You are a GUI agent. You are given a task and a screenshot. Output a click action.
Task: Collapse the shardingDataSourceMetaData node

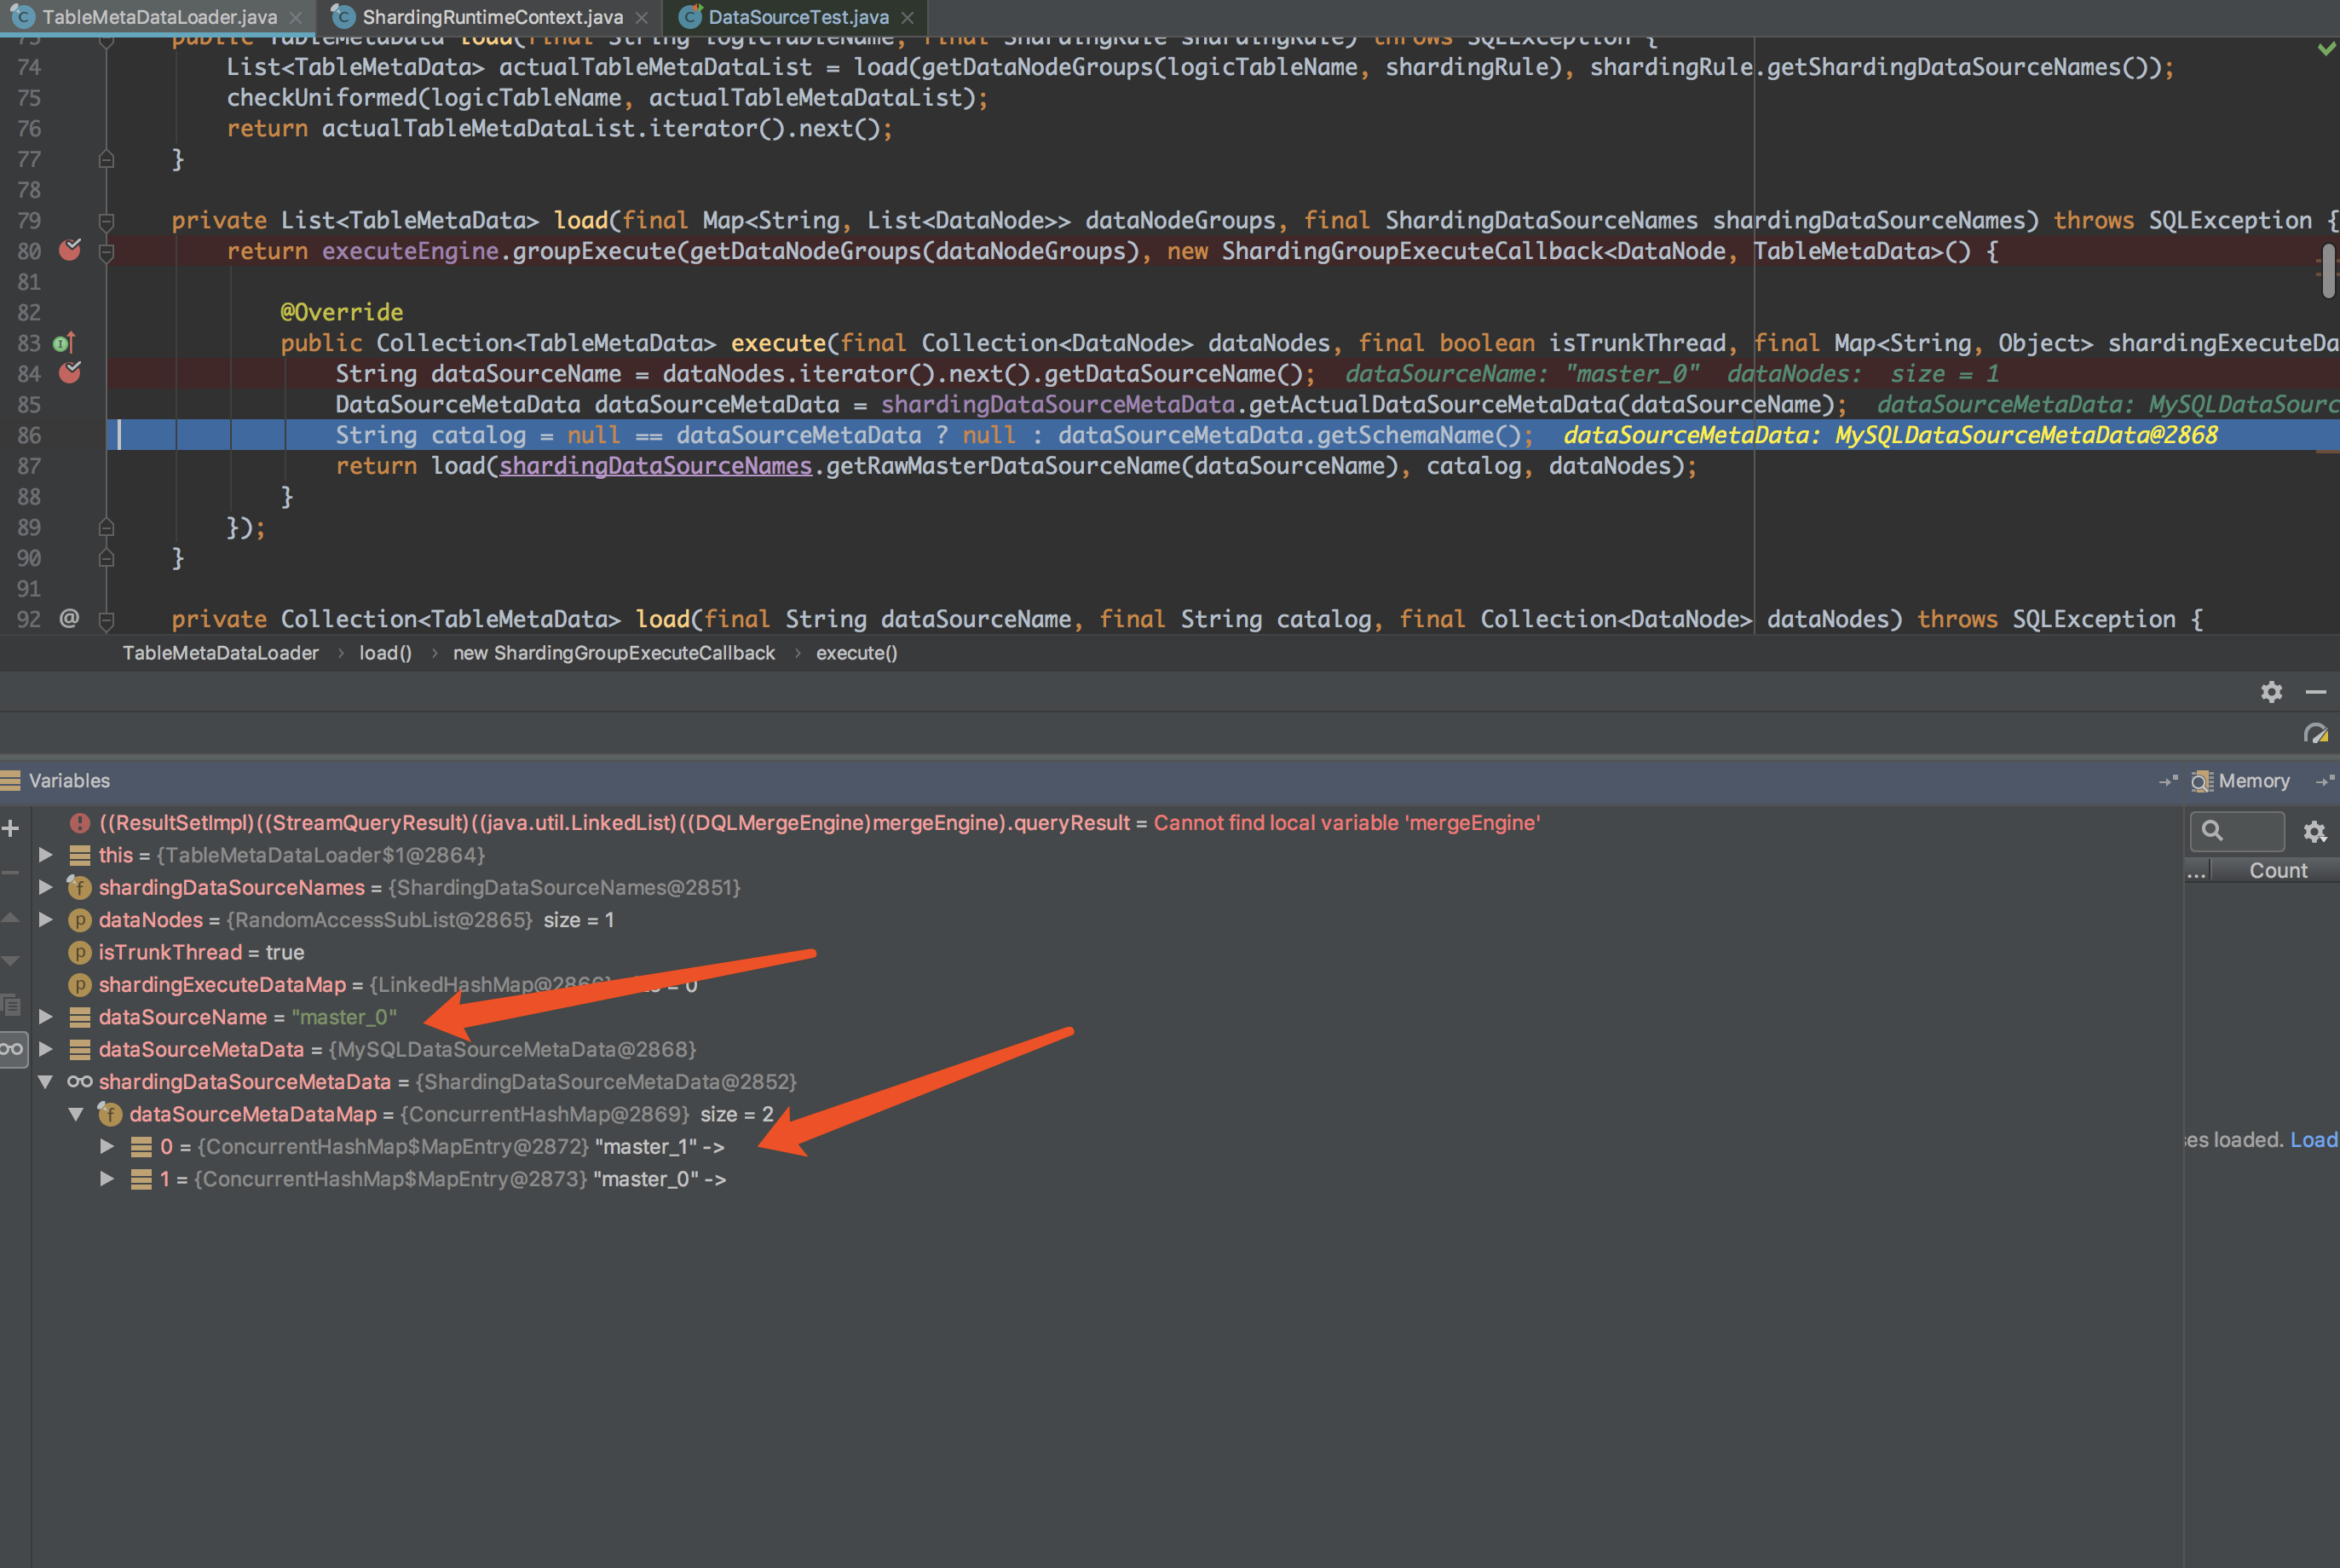(x=45, y=1081)
